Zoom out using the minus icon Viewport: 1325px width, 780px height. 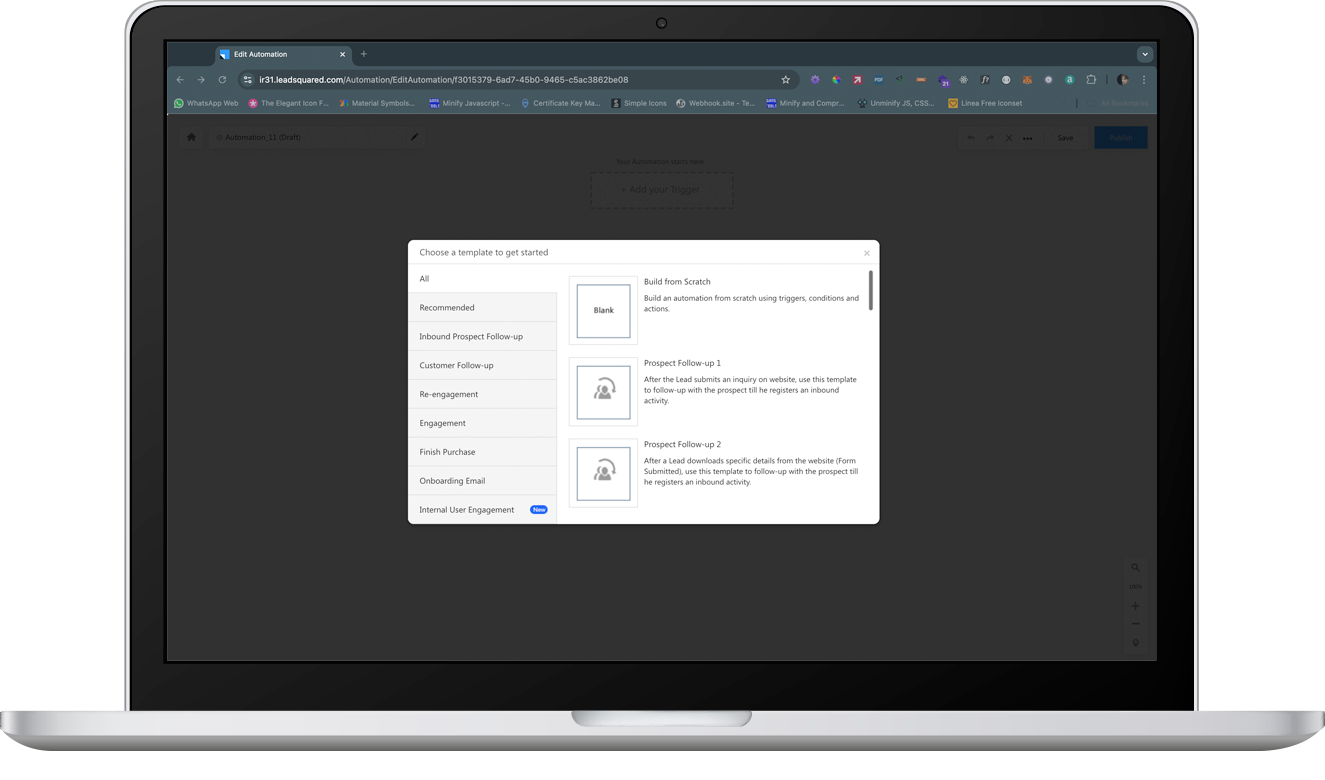[x=1135, y=623]
